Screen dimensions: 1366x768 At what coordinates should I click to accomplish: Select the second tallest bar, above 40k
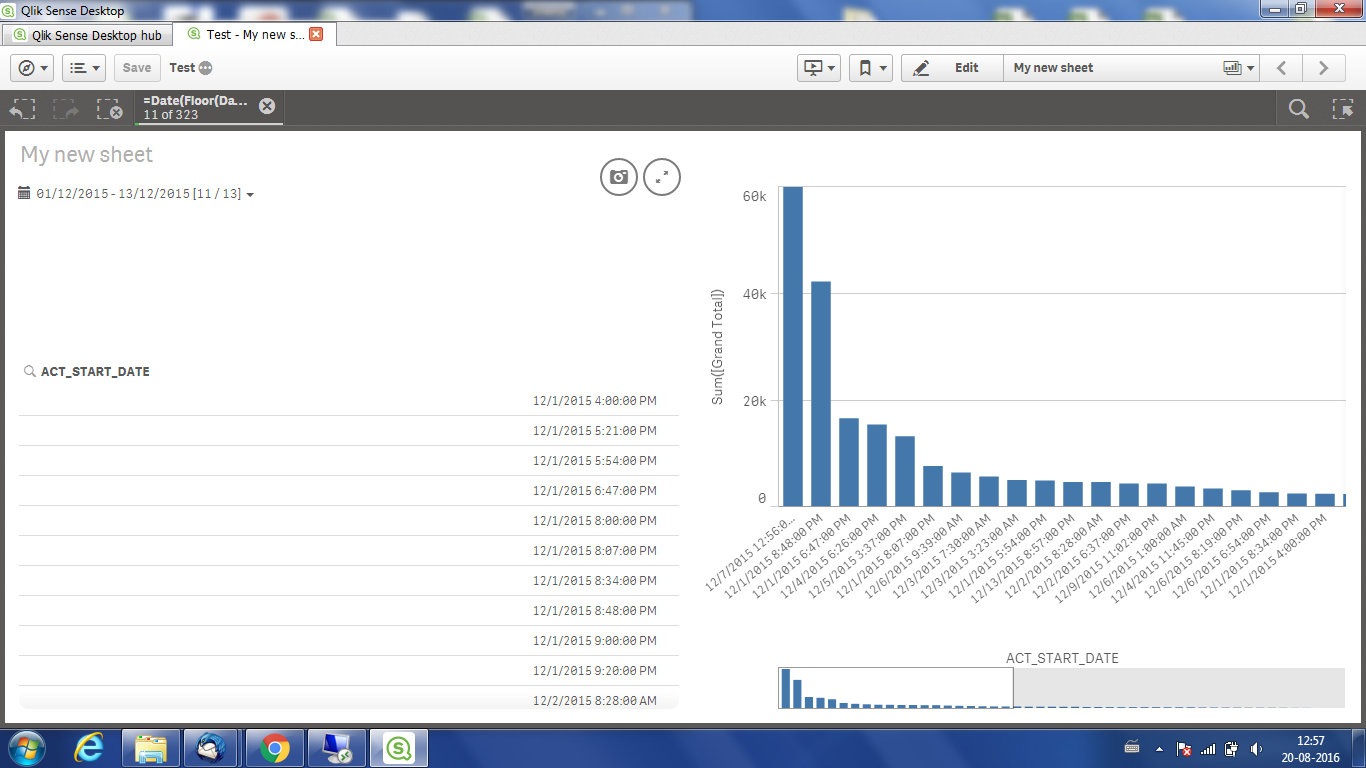(x=820, y=394)
